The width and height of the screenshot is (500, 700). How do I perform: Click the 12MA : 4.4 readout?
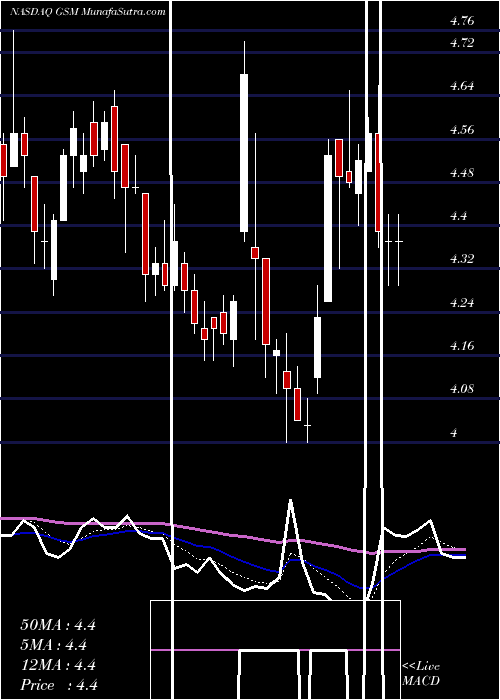(x=58, y=665)
